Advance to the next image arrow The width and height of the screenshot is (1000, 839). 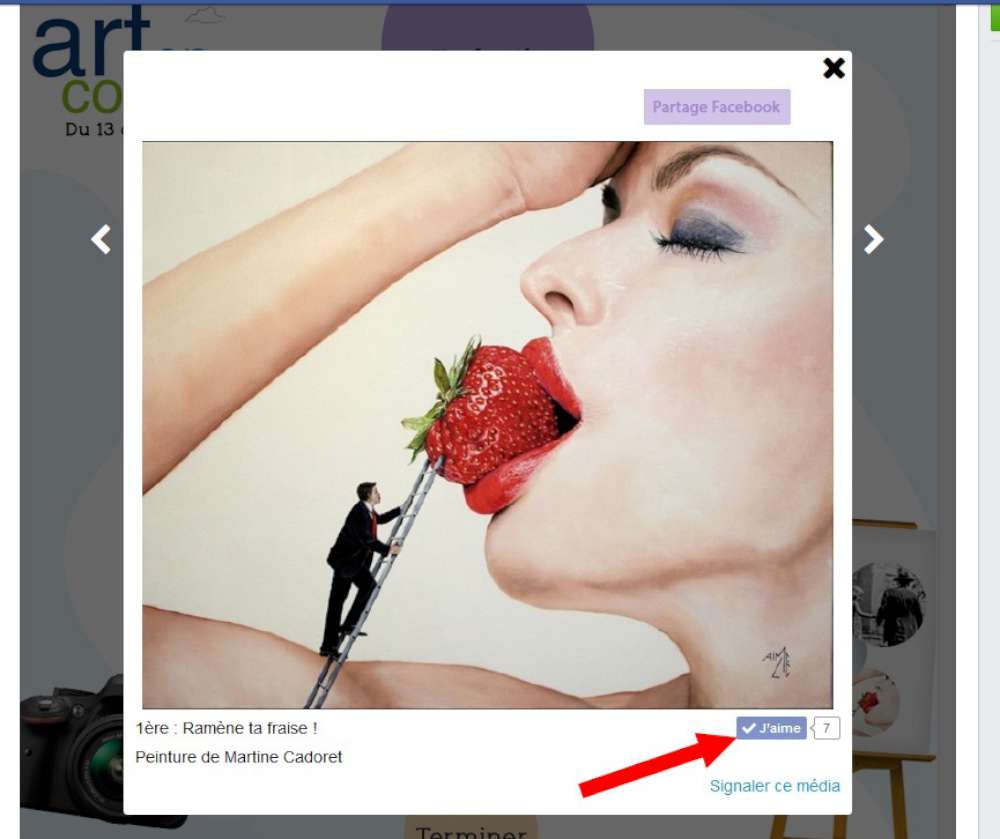[873, 240]
